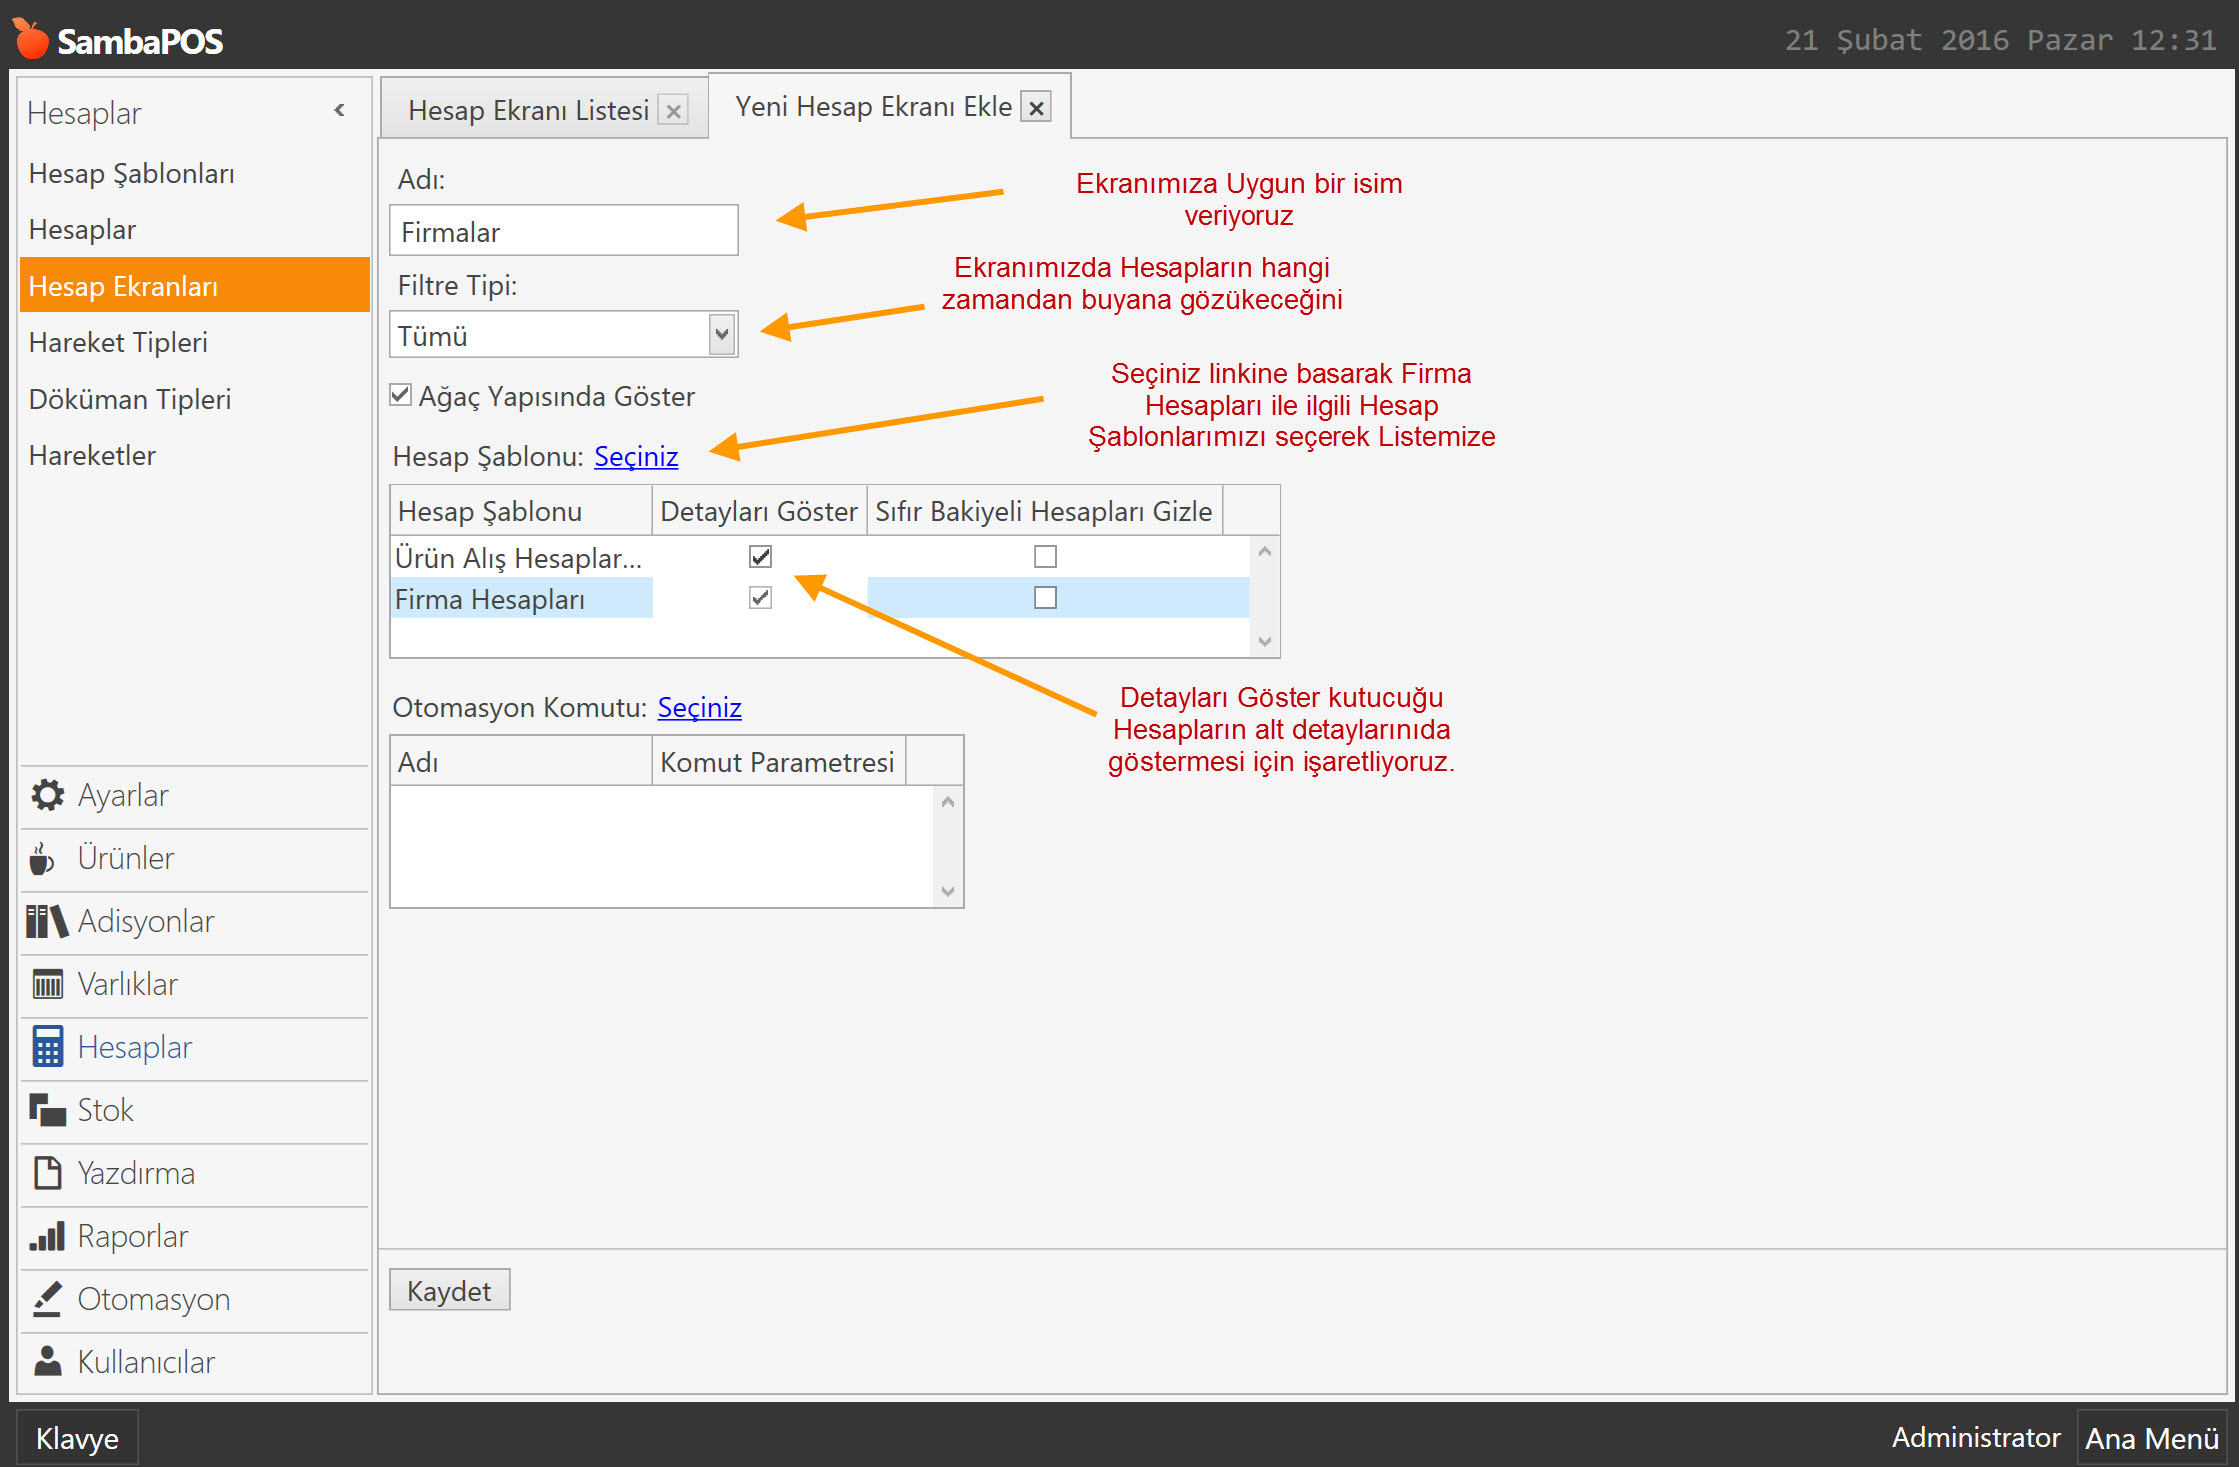Open Varlıklar icon section
The image size is (2239, 1467).
(47, 984)
